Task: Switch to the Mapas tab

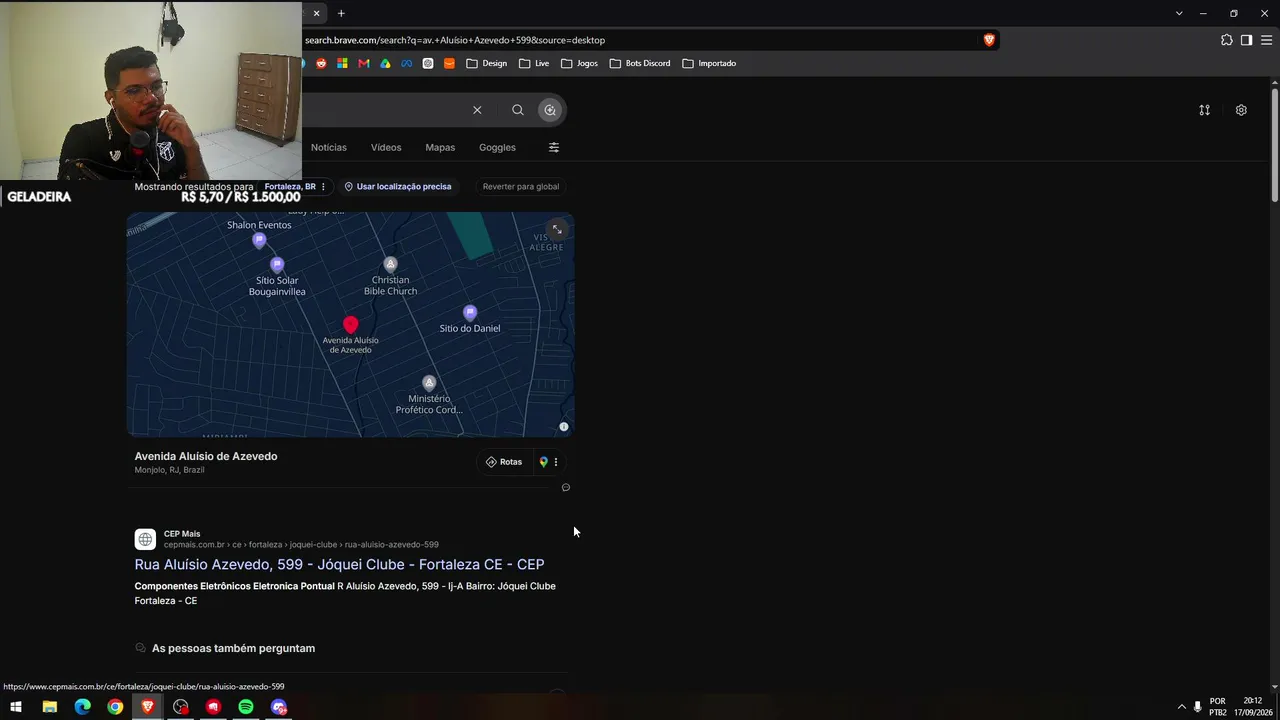Action: pos(440,147)
